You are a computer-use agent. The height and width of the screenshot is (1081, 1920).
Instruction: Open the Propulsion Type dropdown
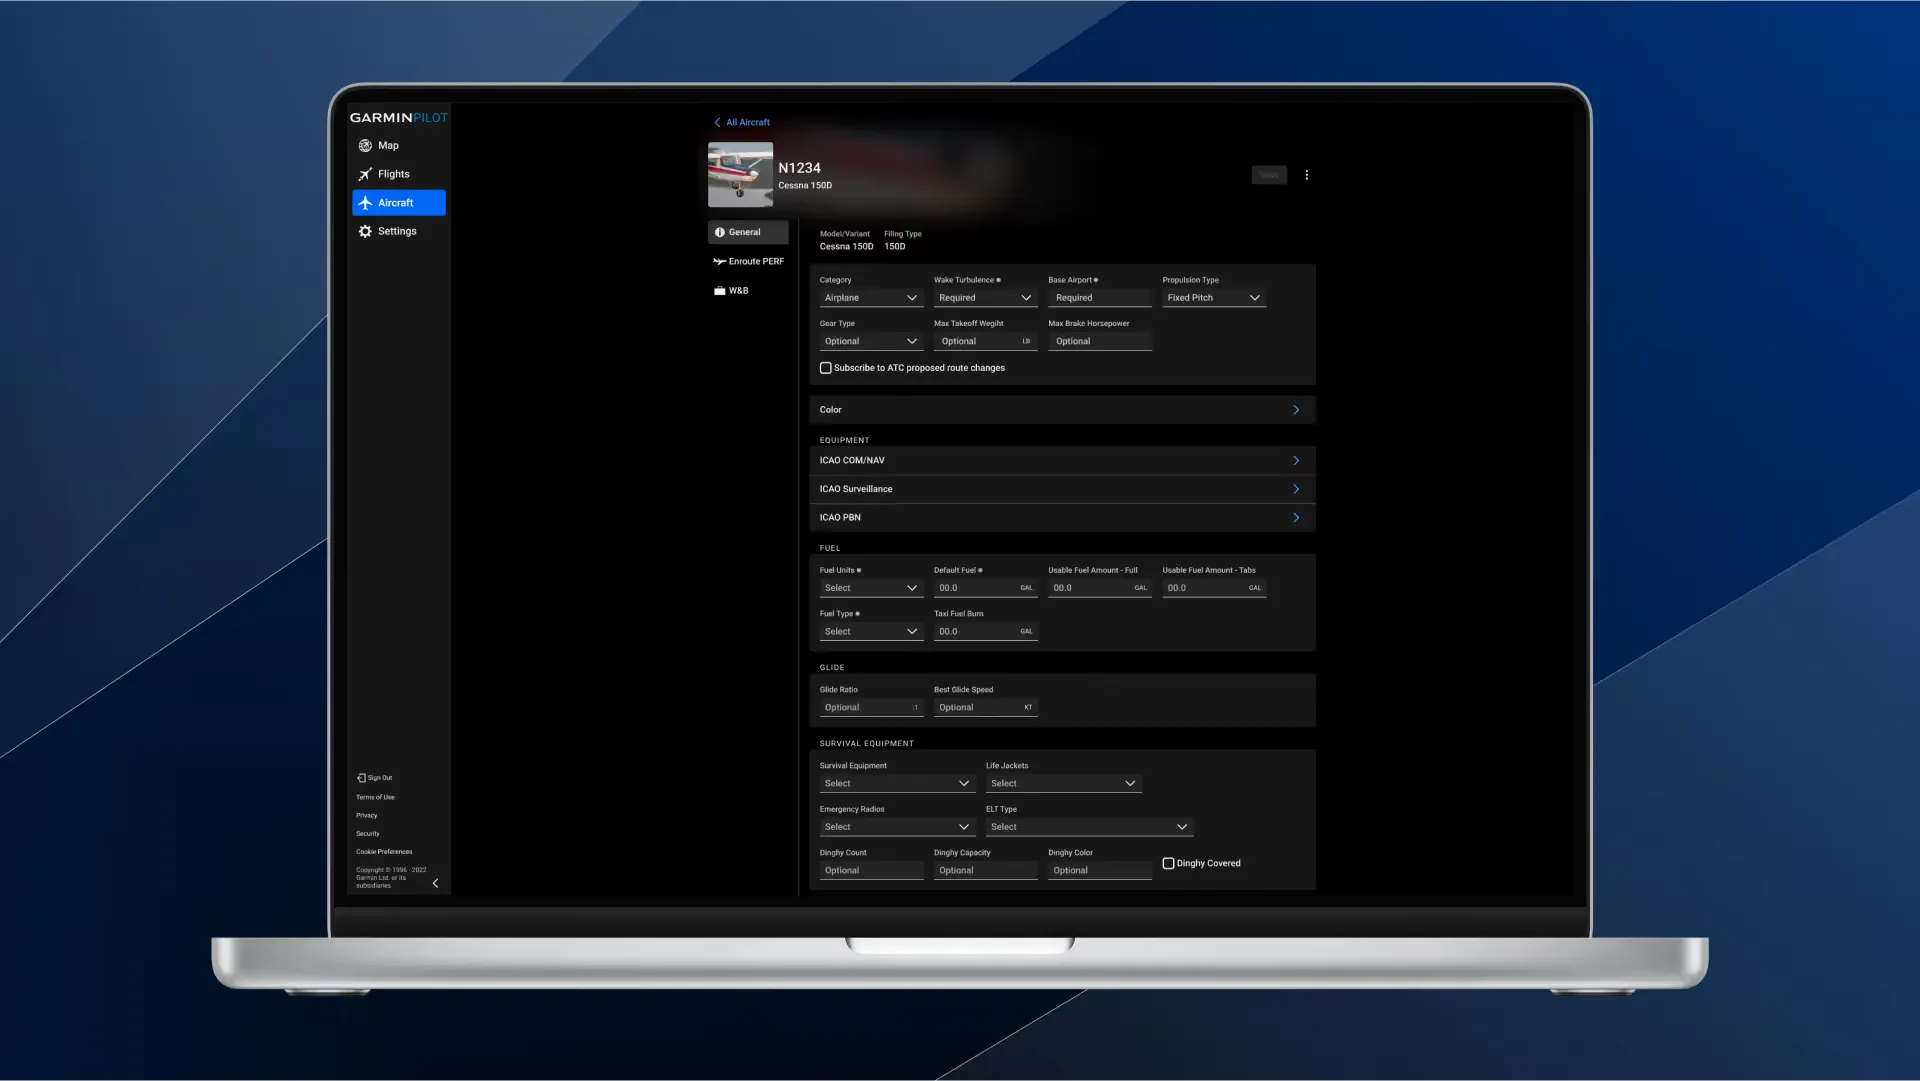click(x=1214, y=298)
